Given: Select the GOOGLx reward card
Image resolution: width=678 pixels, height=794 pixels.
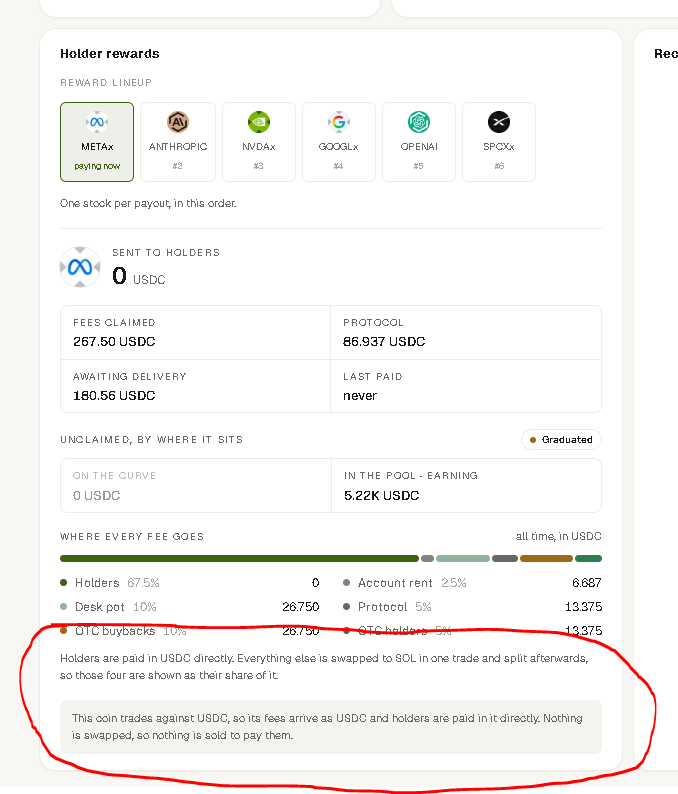Looking at the screenshot, I should (x=339, y=142).
